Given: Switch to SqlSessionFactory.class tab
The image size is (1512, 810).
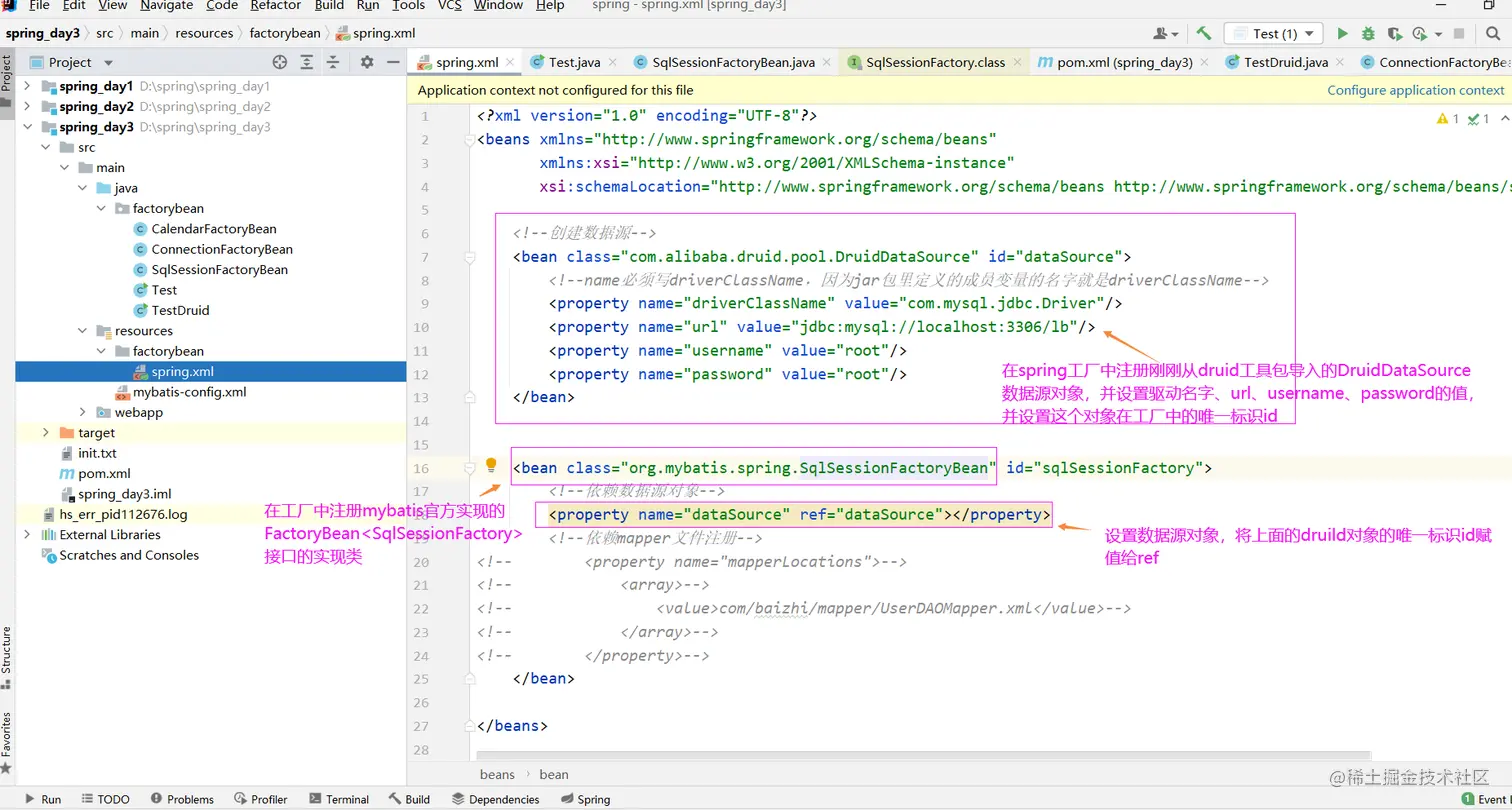Looking at the screenshot, I should (935, 62).
